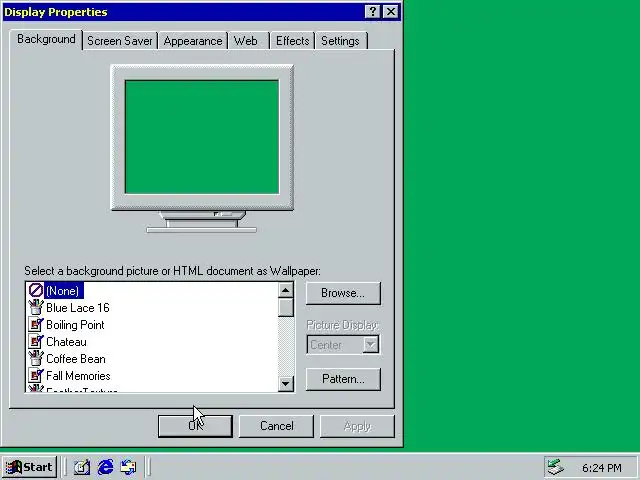The width and height of the screenshot is (640, 480).
Task: Click the wallpaper list scroll down arrow
Action: tap(286, 384)
